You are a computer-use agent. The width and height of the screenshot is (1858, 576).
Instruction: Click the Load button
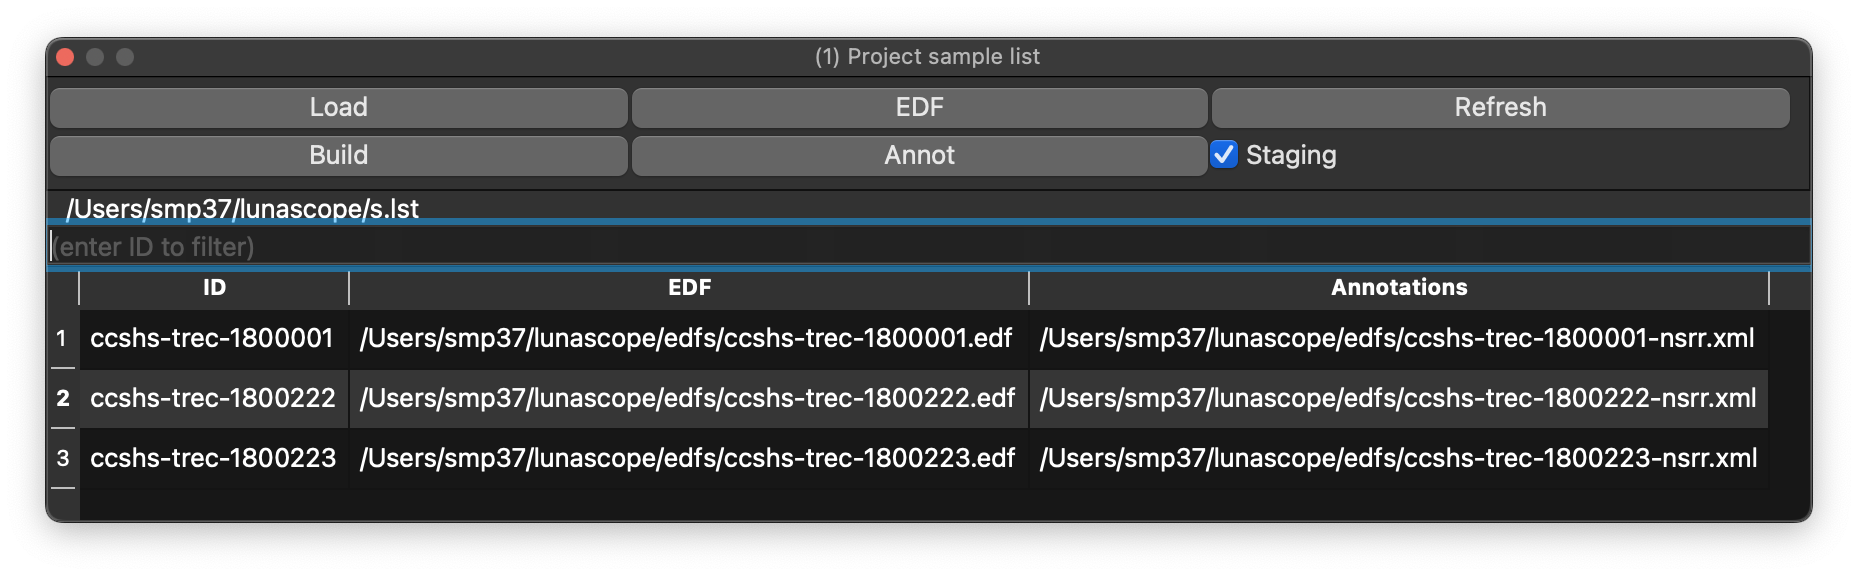340,107
